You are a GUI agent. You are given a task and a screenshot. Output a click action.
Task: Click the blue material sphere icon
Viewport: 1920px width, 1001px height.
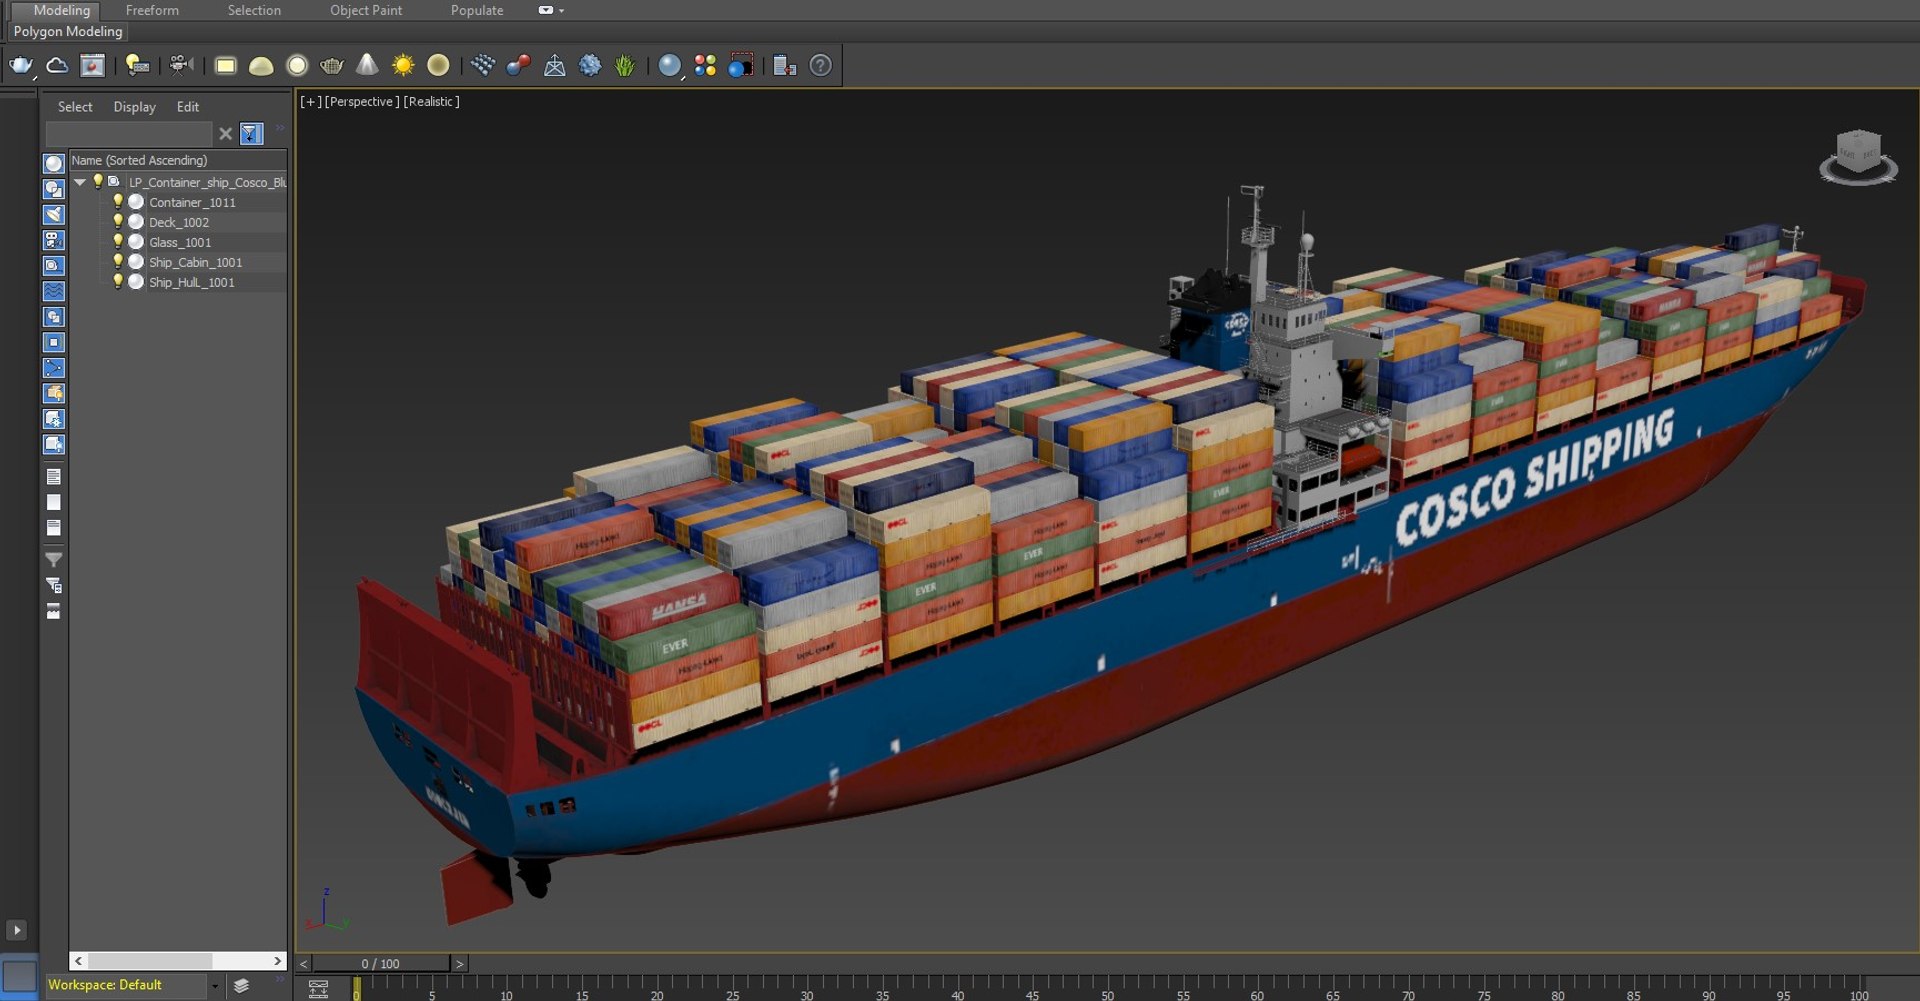[x=669, y=66]
